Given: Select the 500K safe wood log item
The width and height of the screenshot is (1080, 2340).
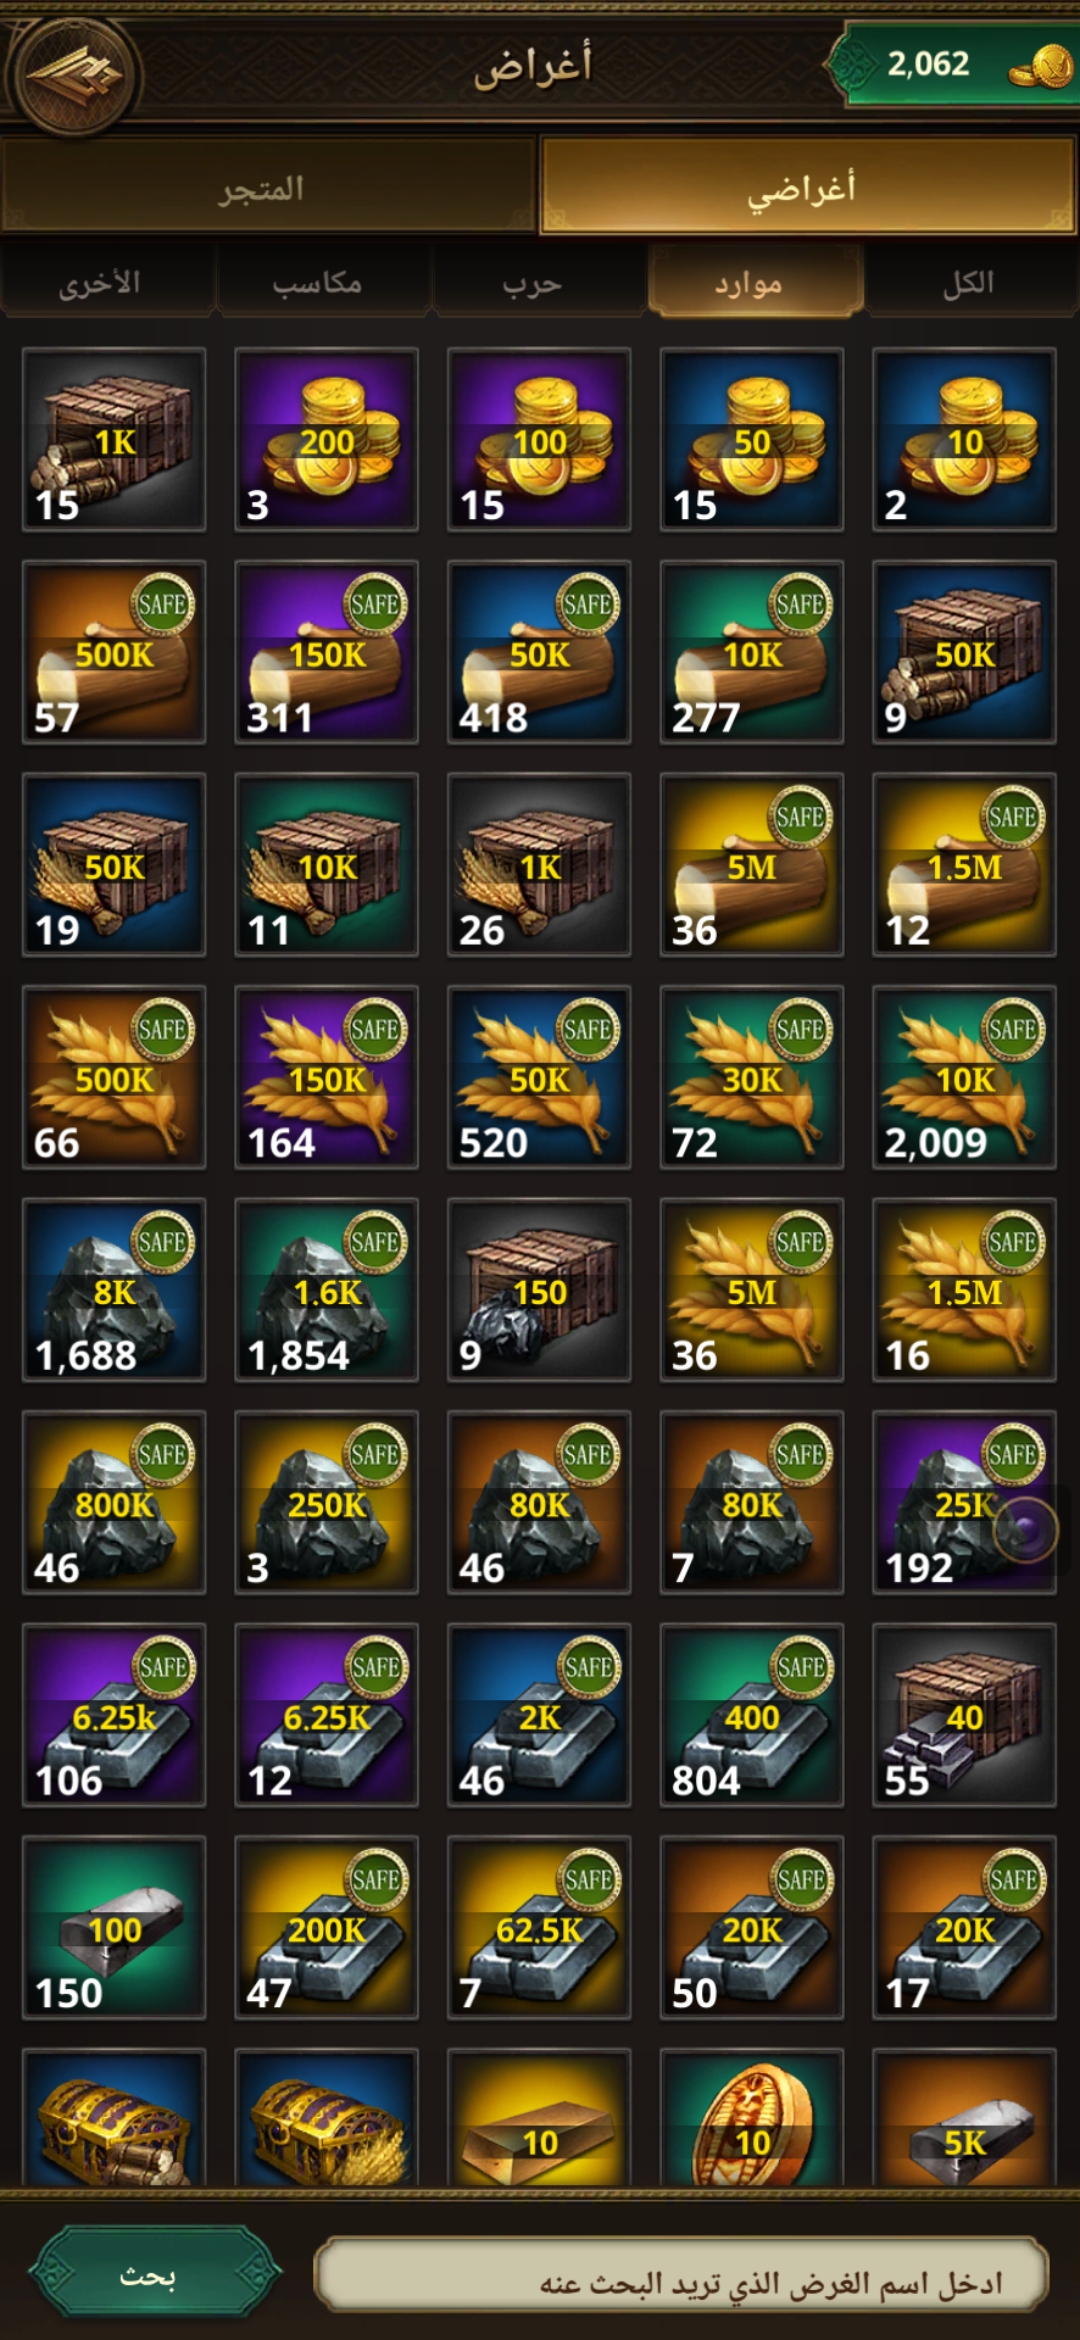Looking at the screenshot, I should click(114, 652).
